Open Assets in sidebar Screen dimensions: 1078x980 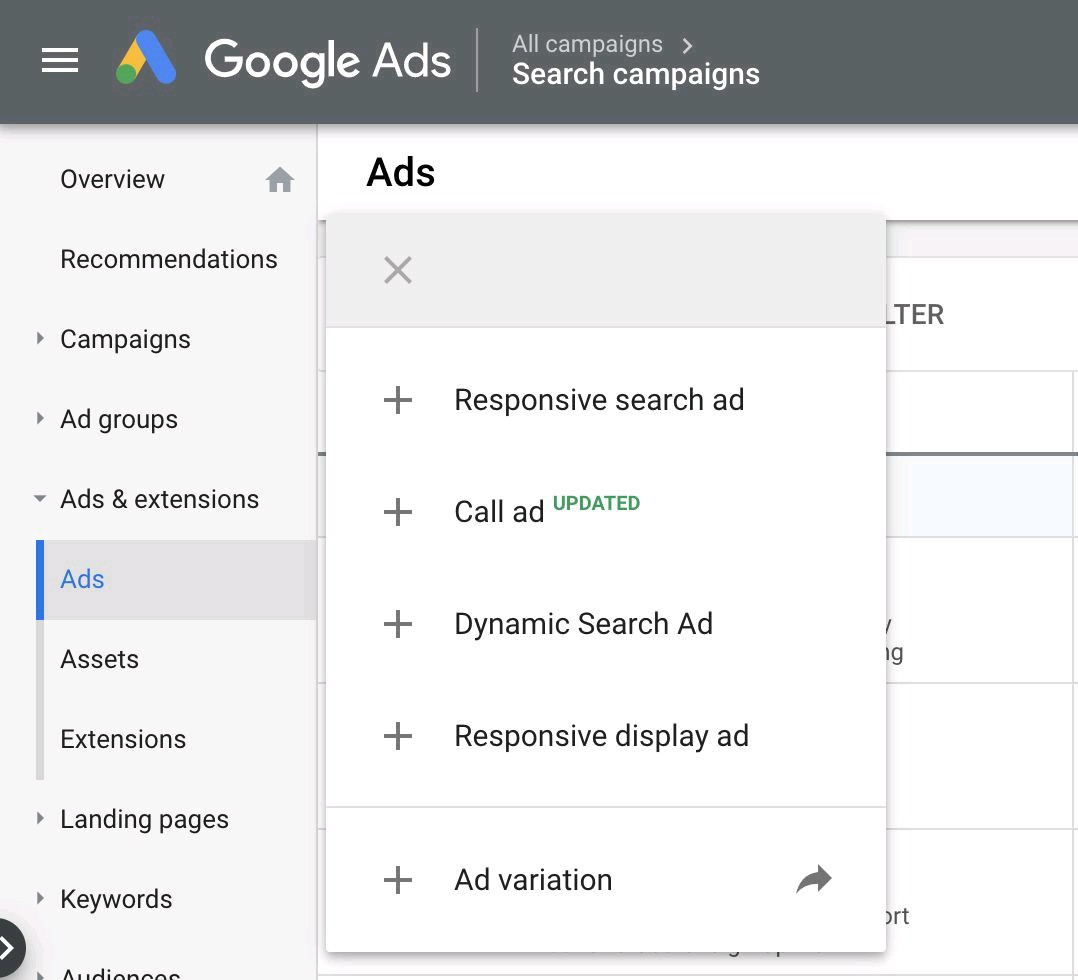(100, 660)
